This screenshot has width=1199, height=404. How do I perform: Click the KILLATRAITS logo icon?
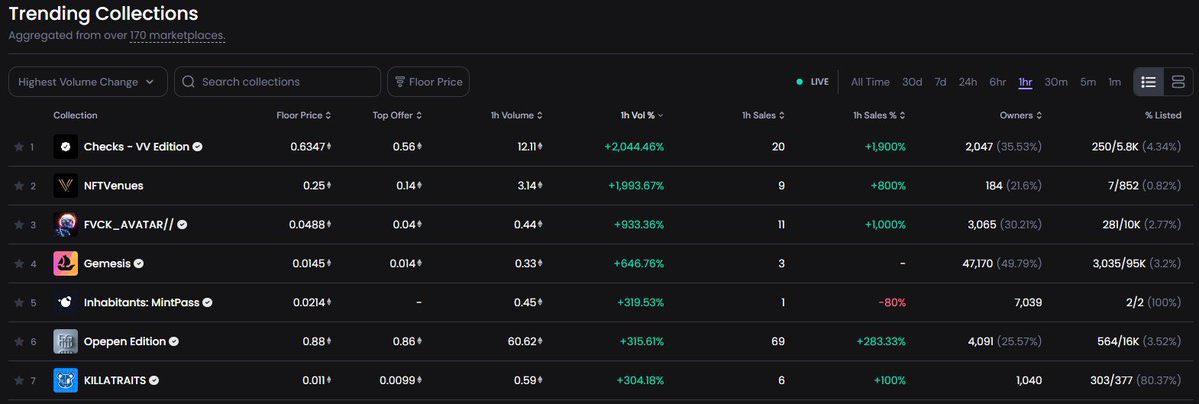[x=66, y=380]
